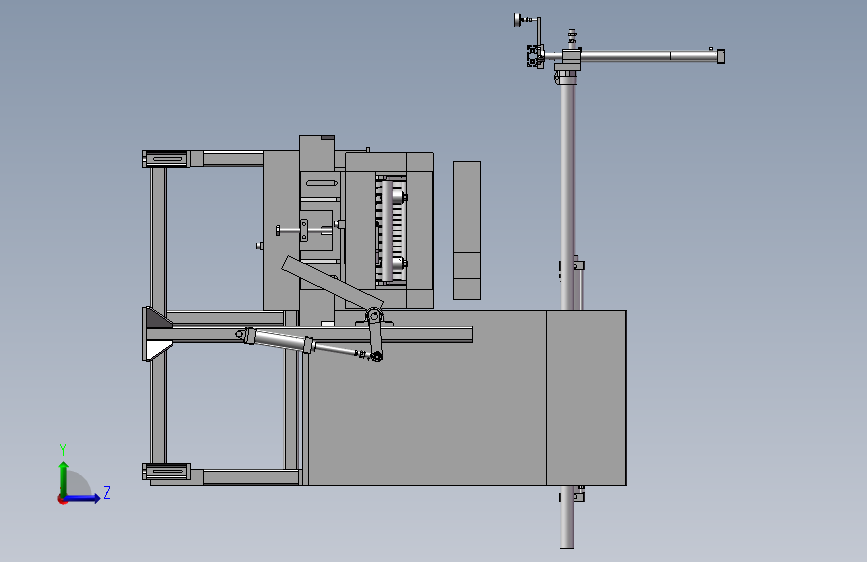Click the blue Z axis of the orientation triad
Image resolution: width=867 pixels, height=562 pixels.
coord(83,498)
